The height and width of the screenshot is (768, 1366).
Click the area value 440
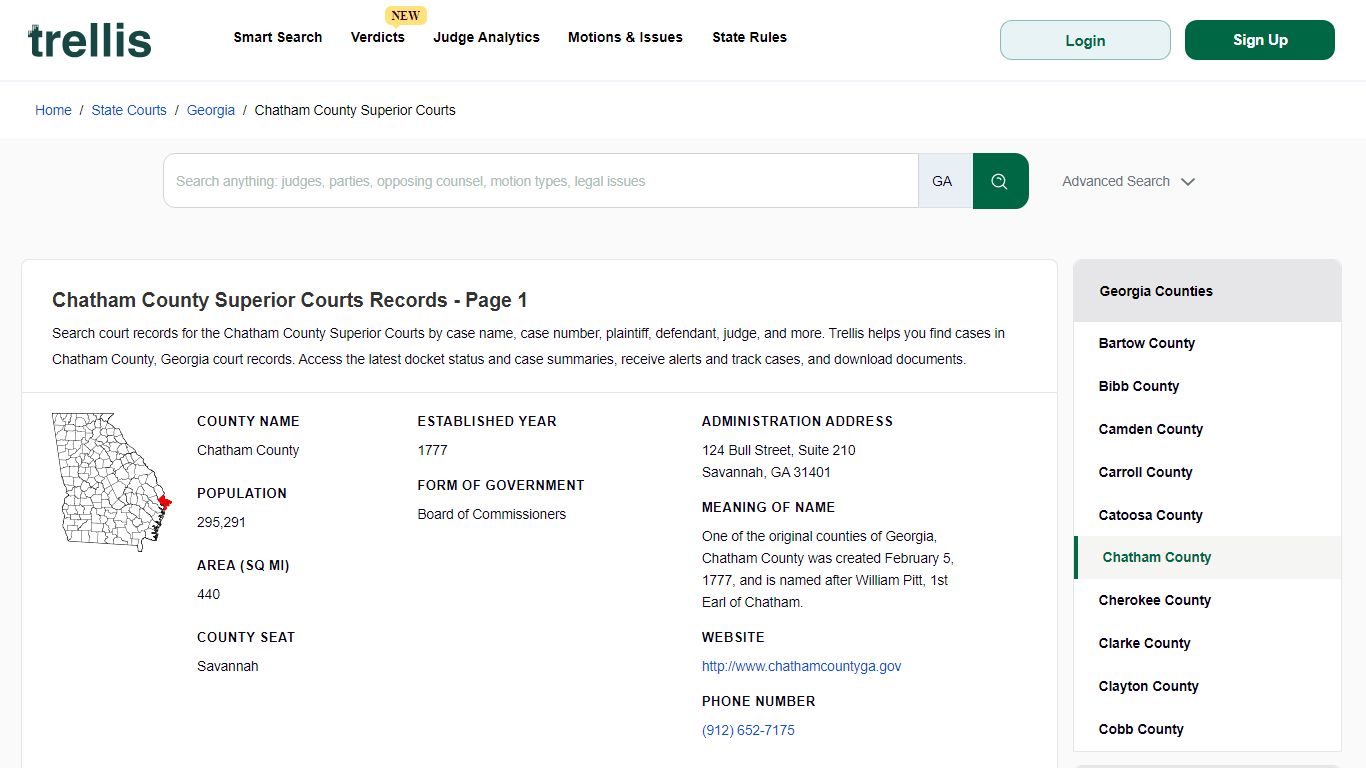coord(208,594)
